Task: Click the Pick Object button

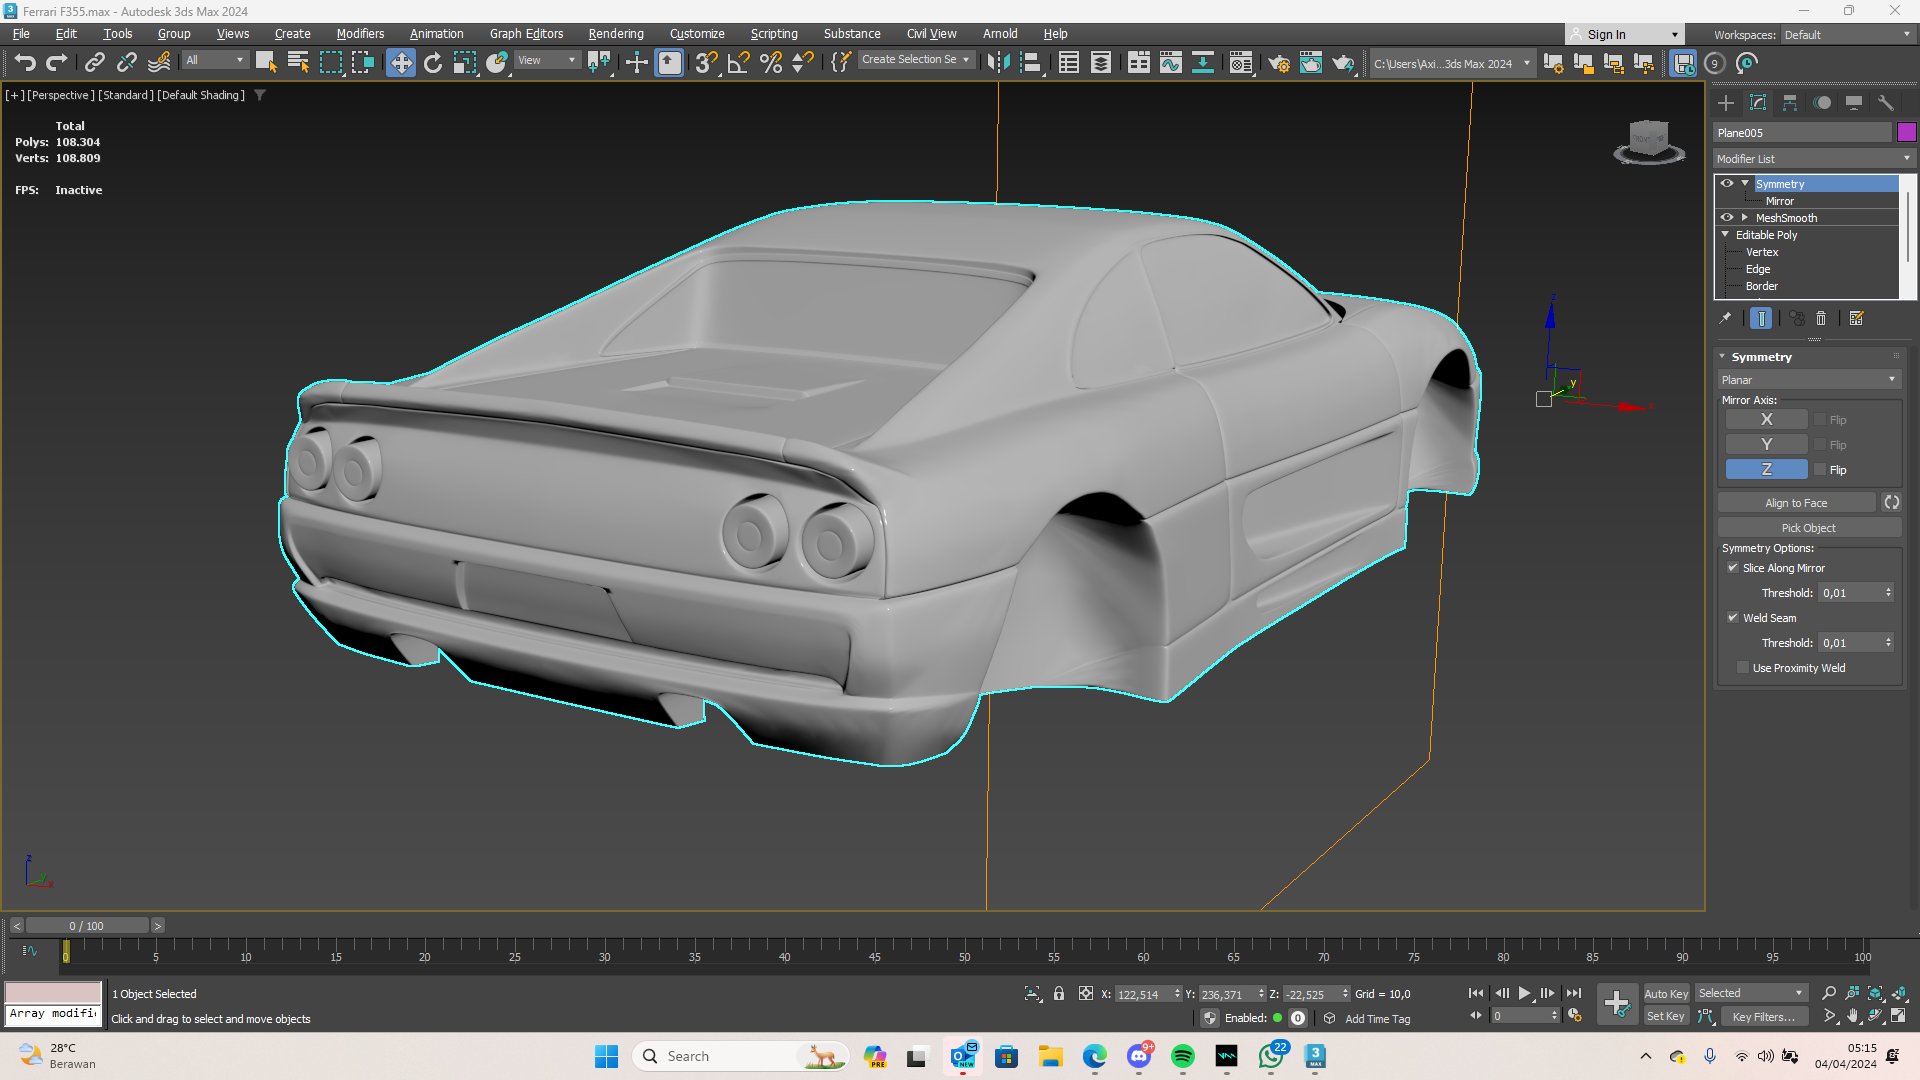Action: coord(1808,528)
